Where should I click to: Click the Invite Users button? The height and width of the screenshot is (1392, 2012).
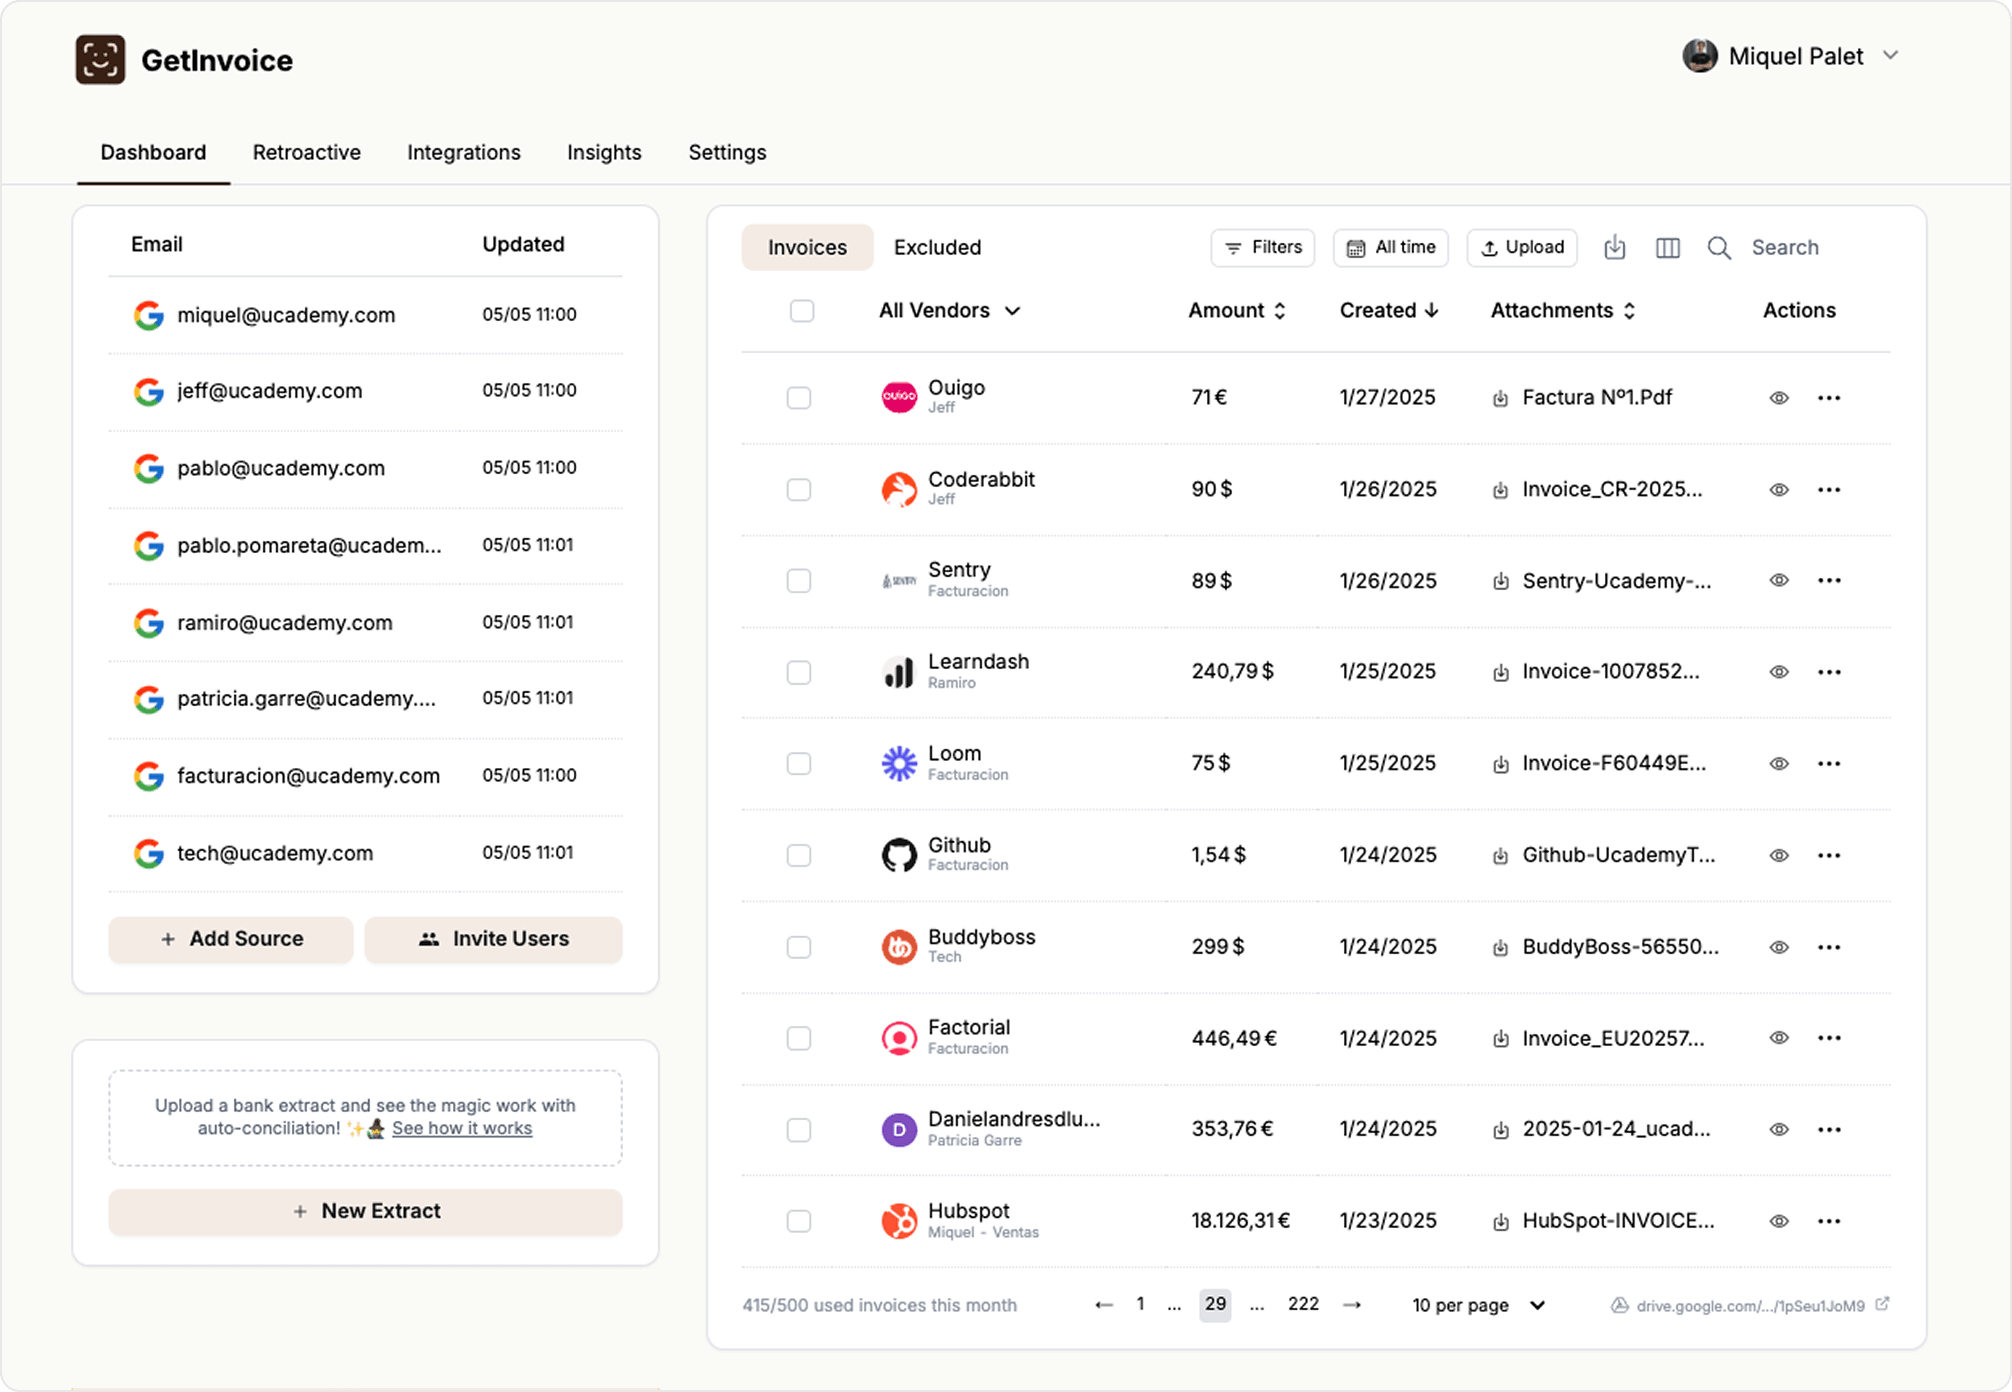(x=493, y=940)
